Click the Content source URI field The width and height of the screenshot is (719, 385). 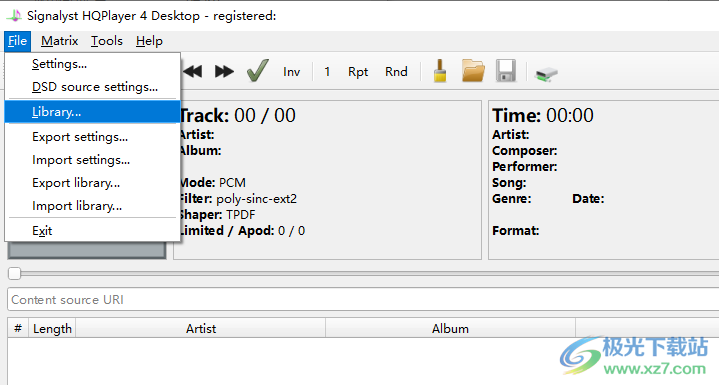pyautogui.click(x=363, y=300)
